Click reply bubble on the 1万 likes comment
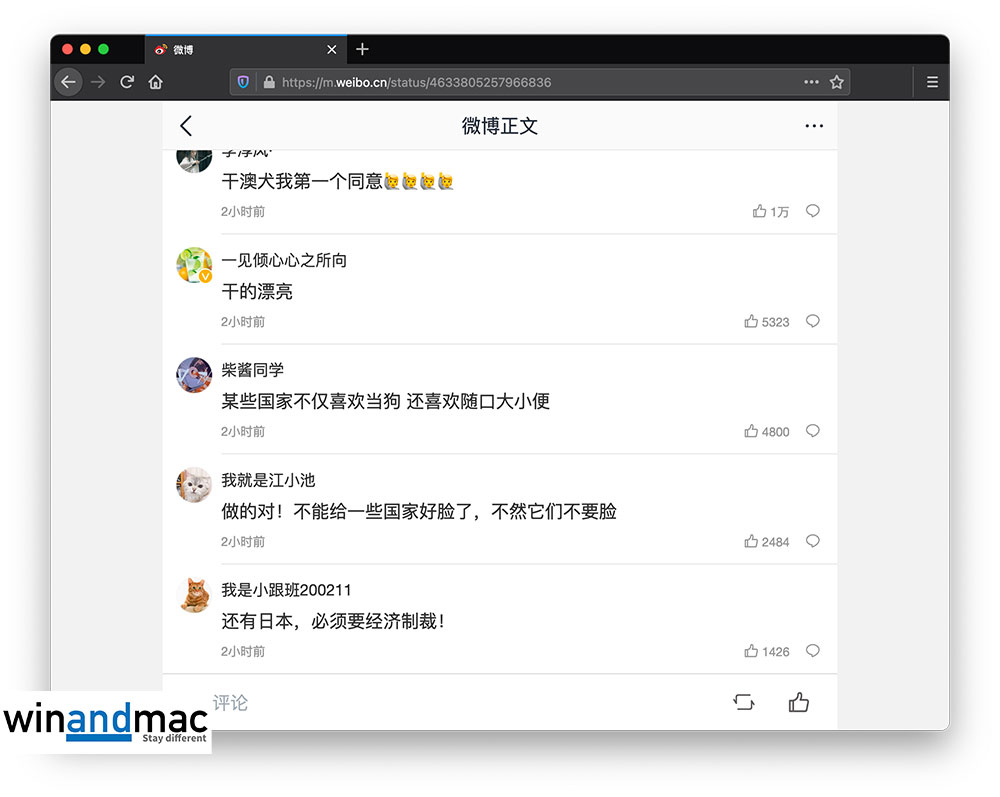 coord(813,211)
